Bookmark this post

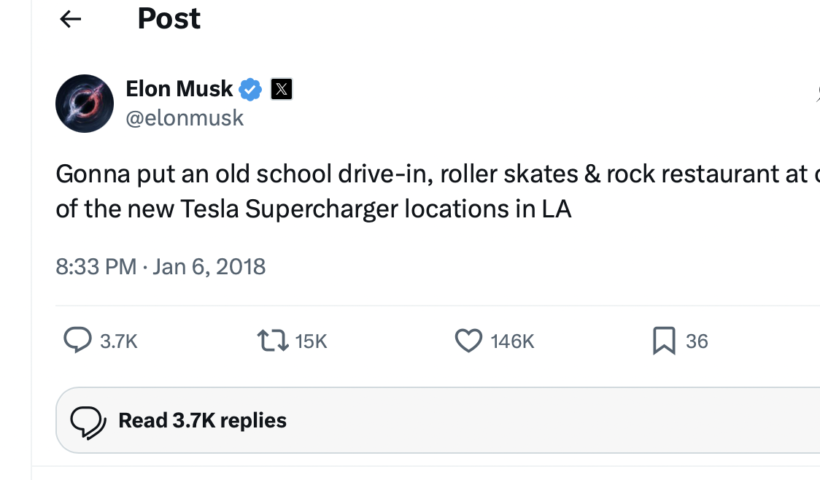pyautogui.click(x=663, y=341)
